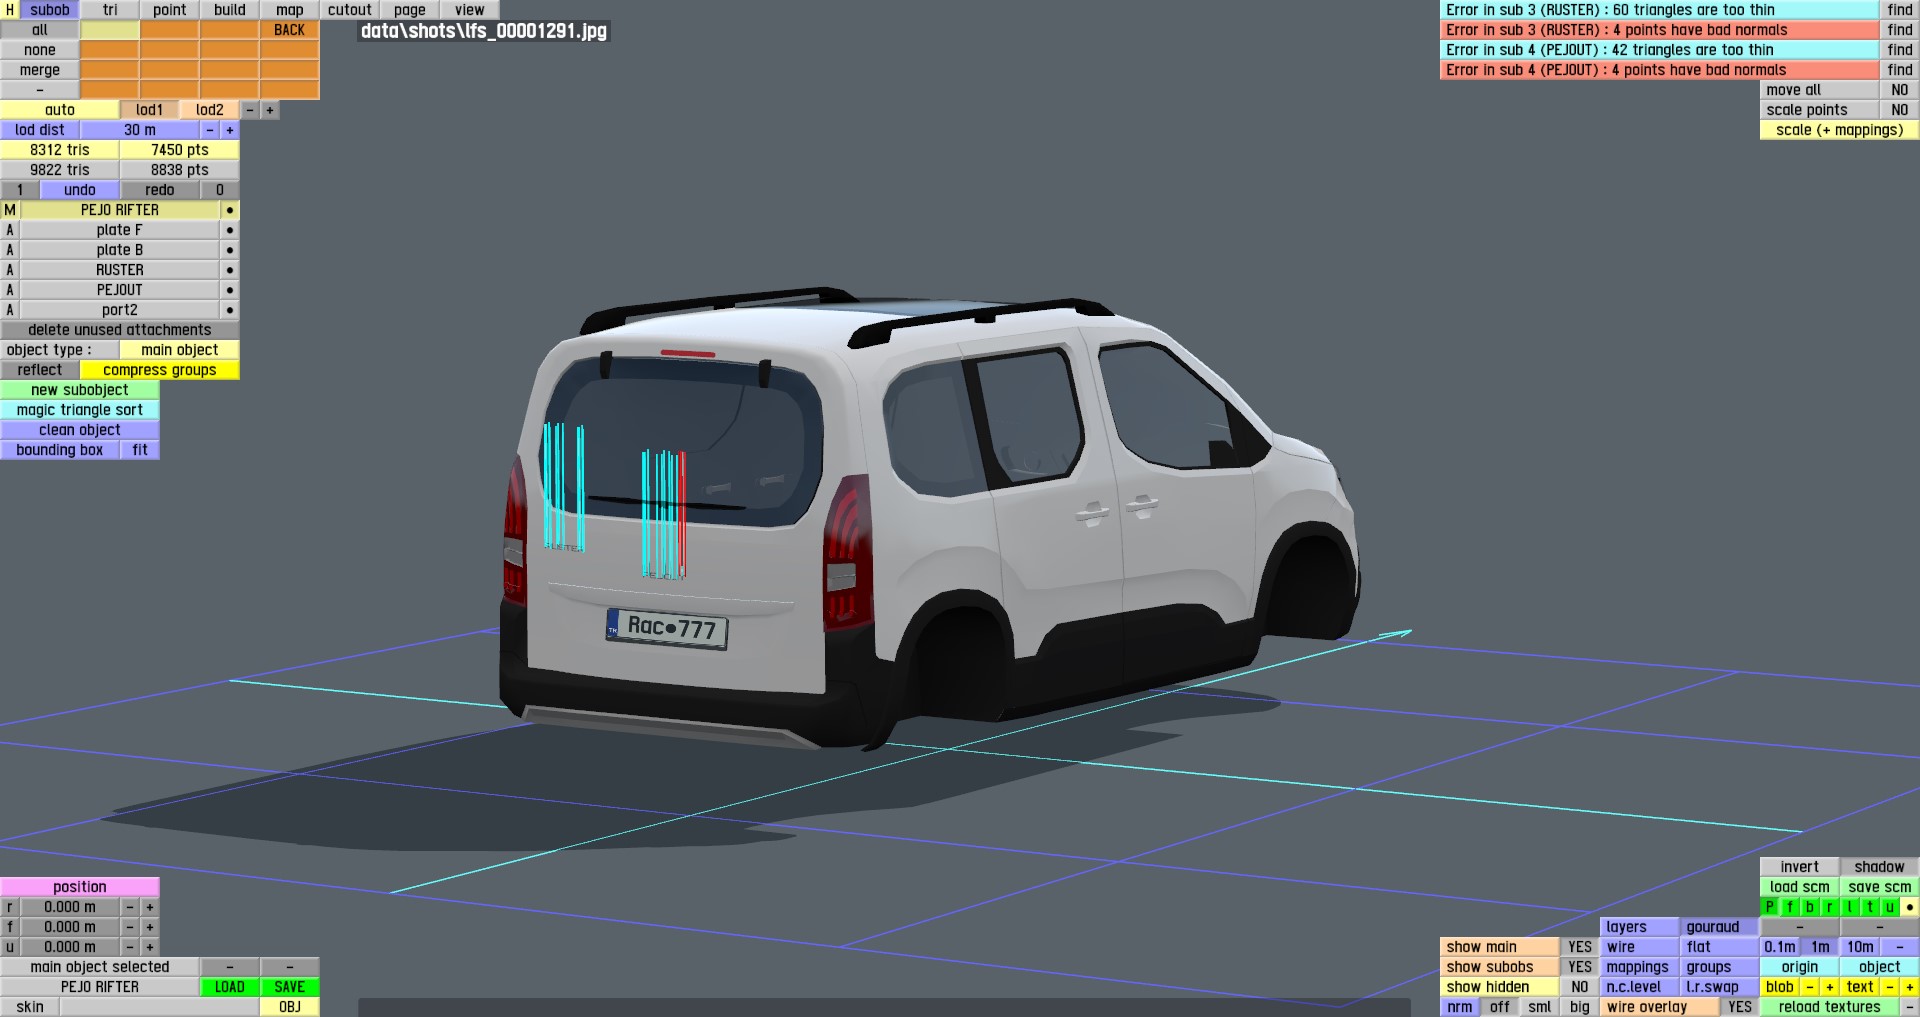Open the tri mode tab
Screen dimensions: 1920x1017
pos(110,10)
